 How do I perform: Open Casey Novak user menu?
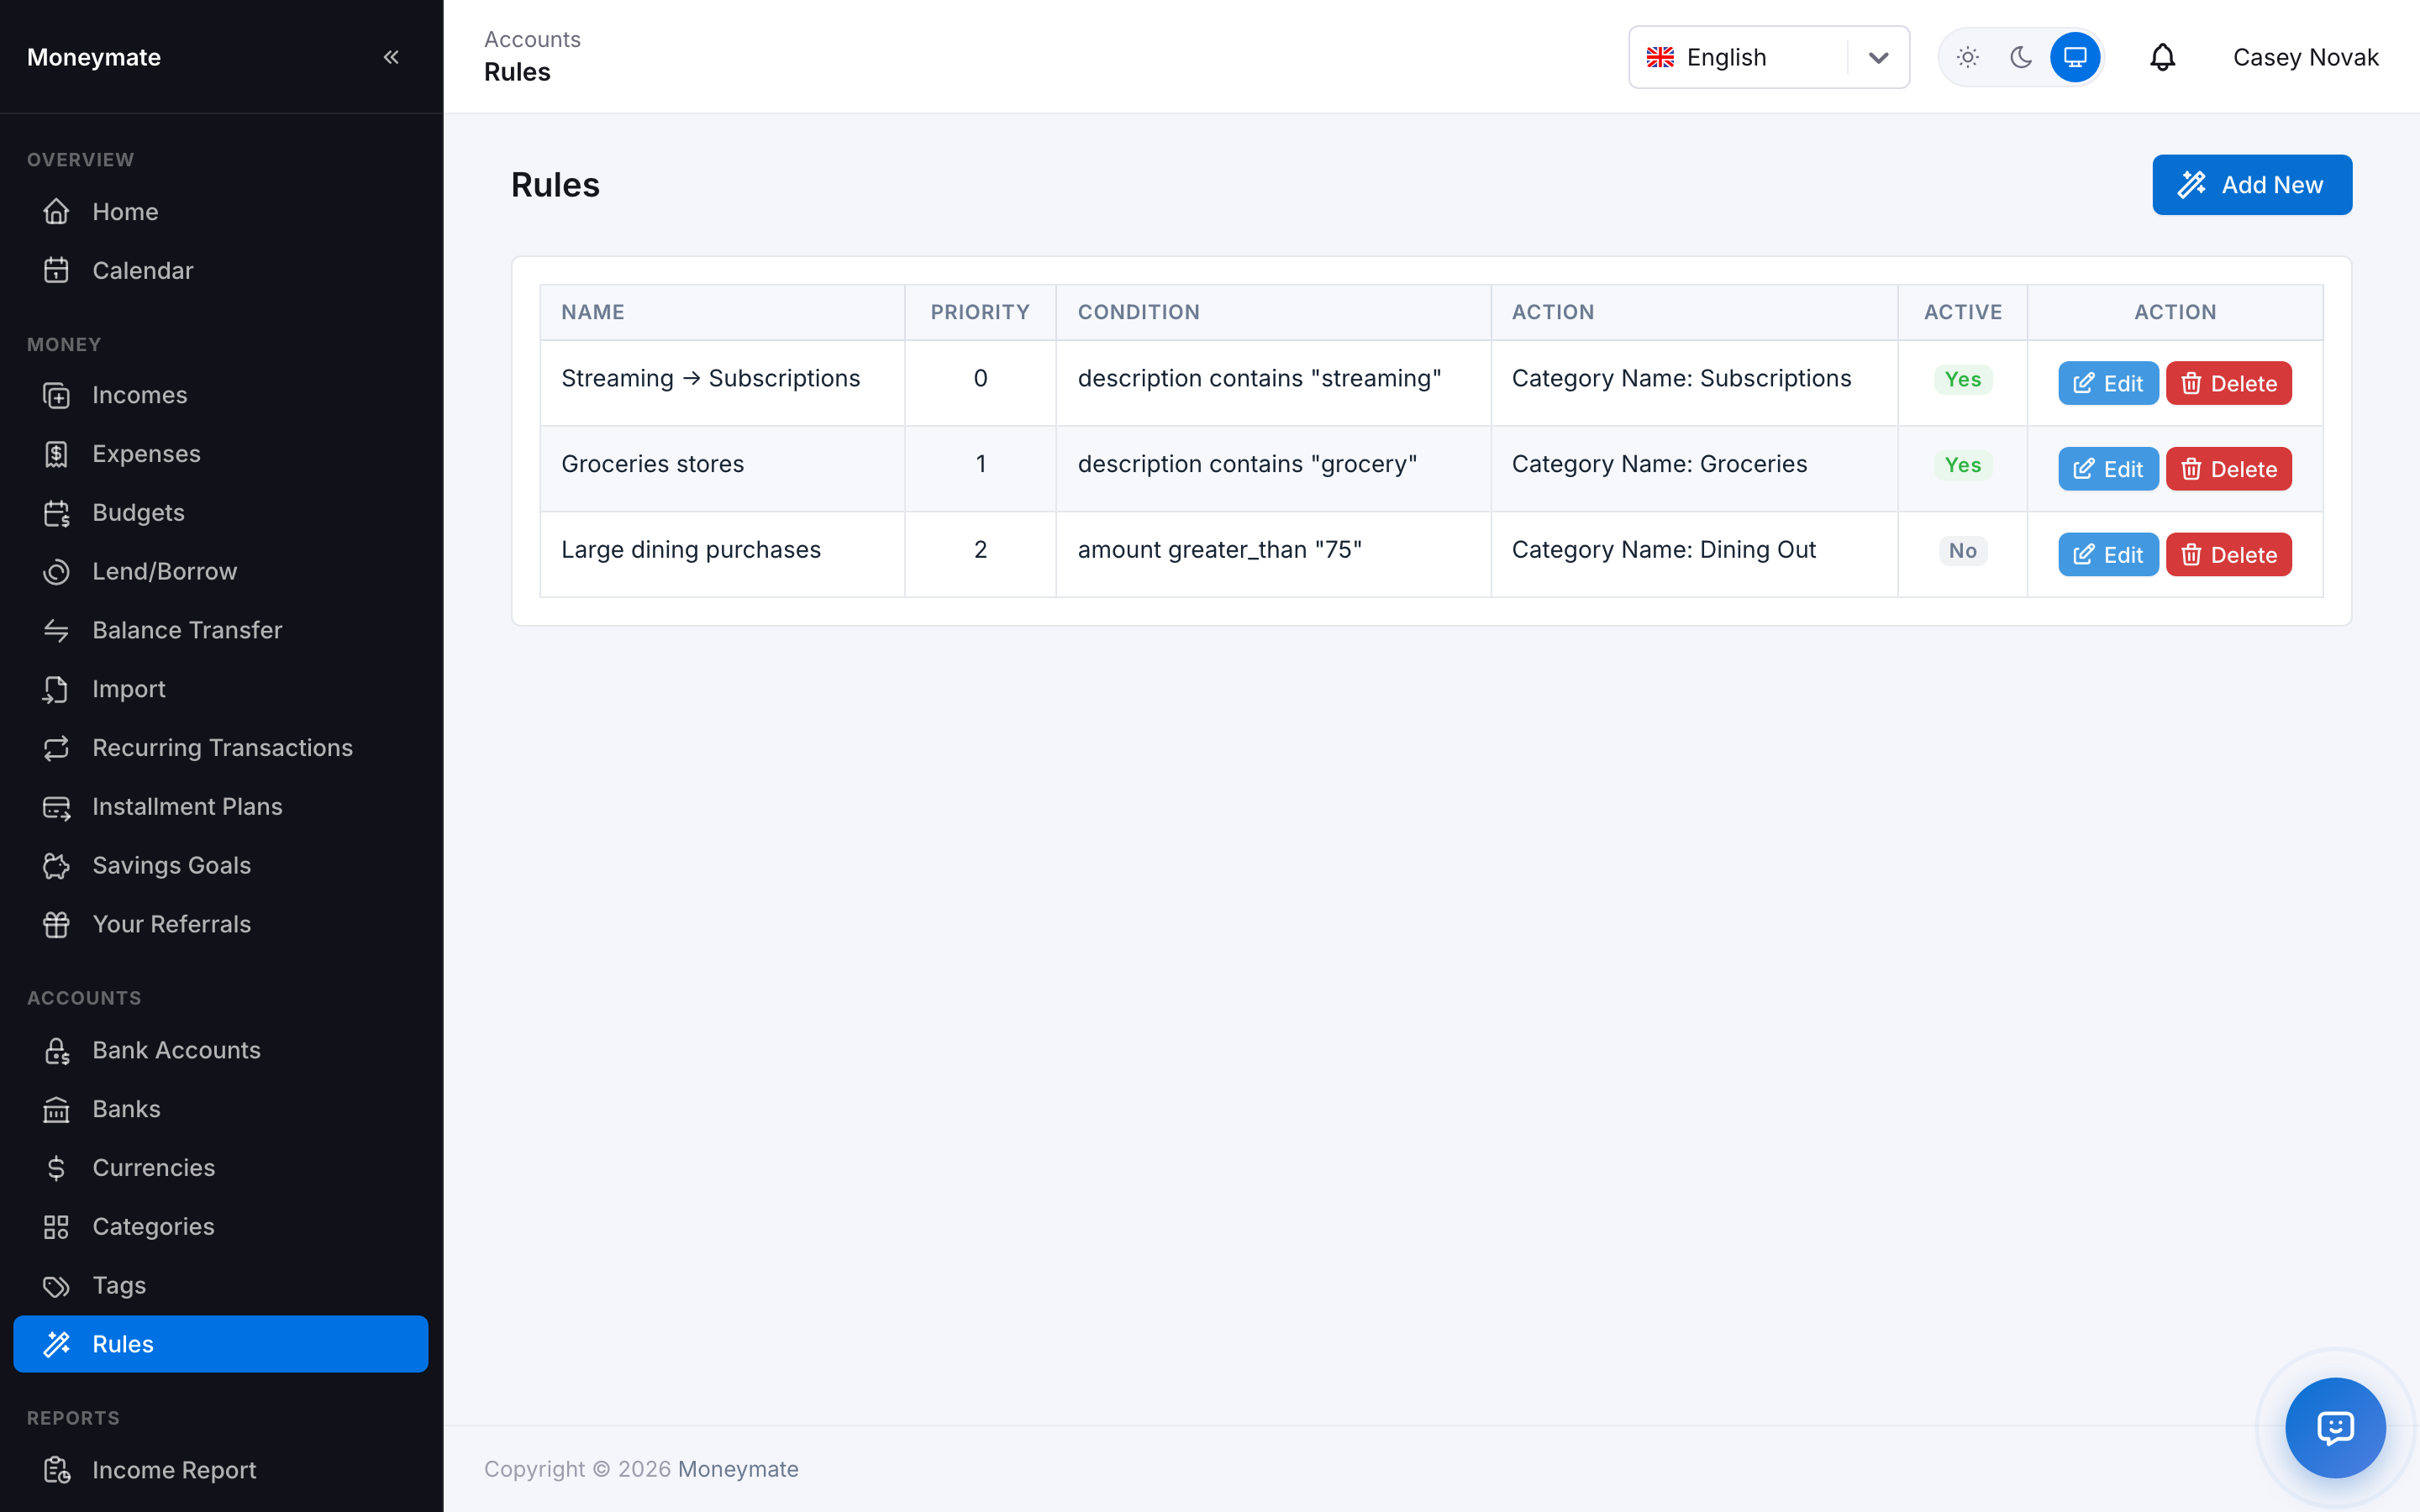(x=2305, y=57)
